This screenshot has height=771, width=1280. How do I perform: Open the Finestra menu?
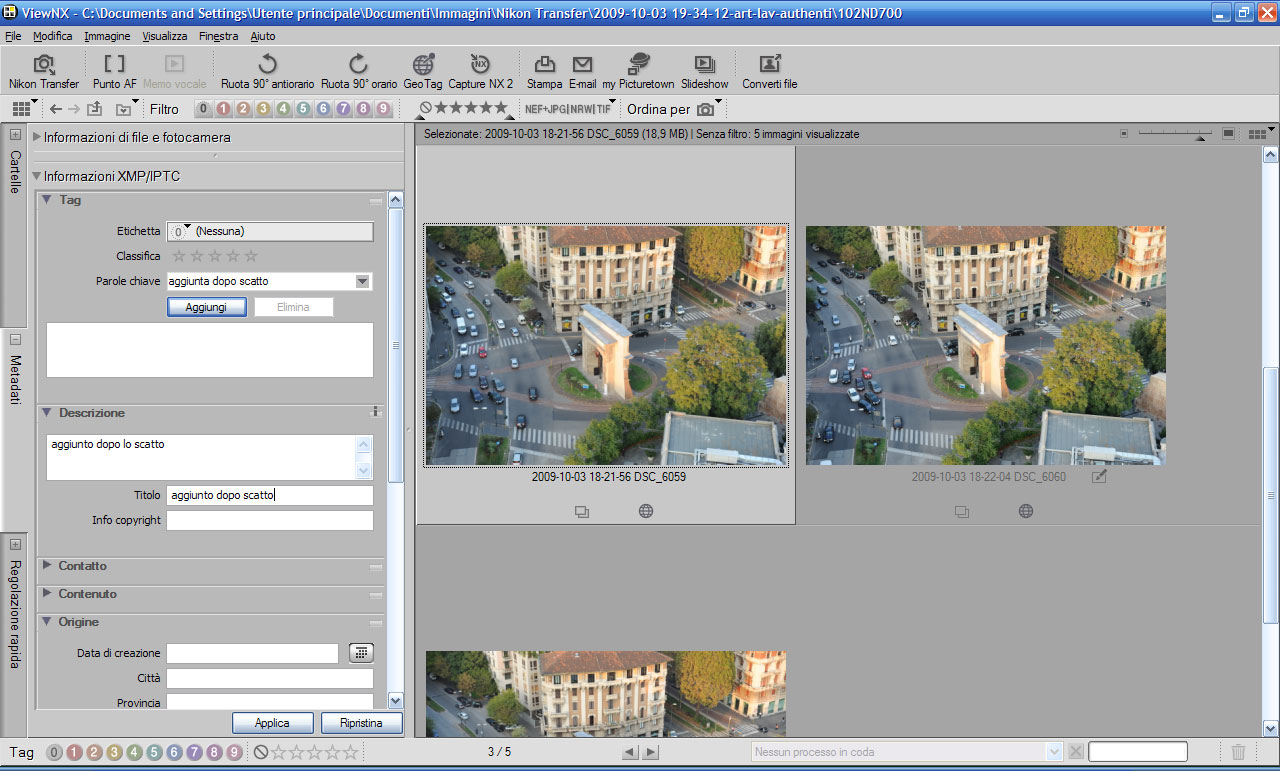(218, 36)
